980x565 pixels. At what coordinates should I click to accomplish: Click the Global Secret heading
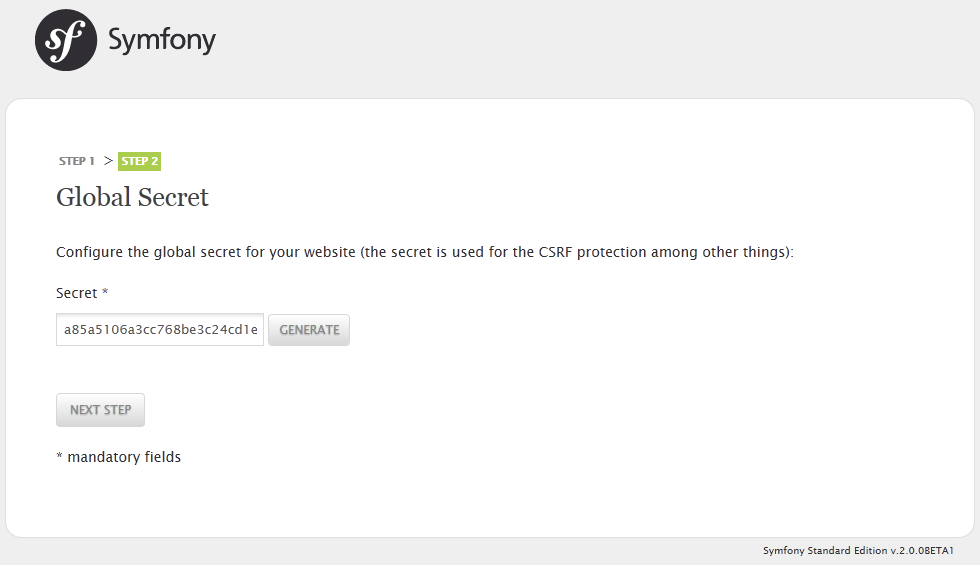[x=132, y=197]
